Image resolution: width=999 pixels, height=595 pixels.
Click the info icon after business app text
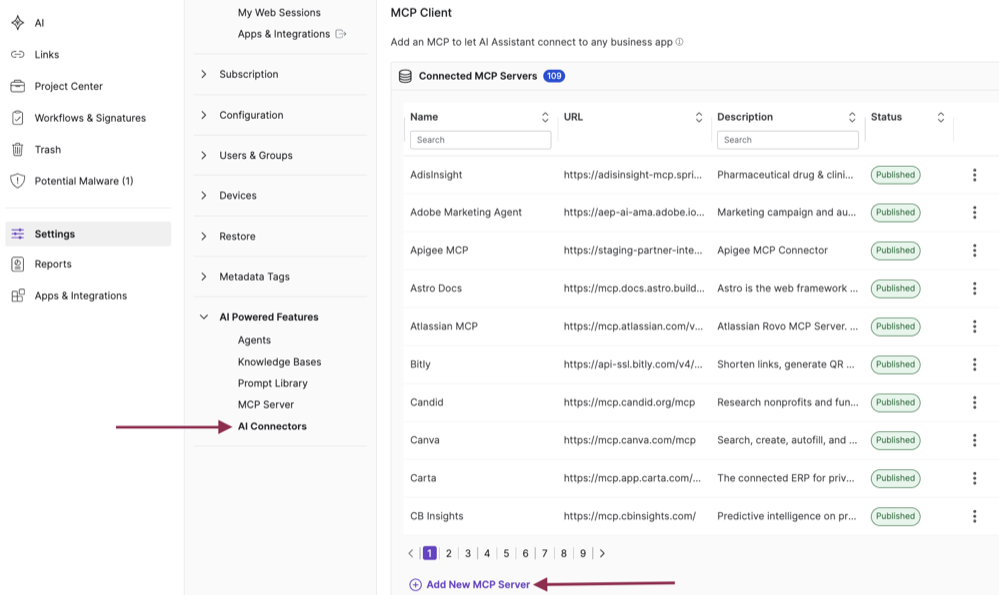(x=679, y=42)
